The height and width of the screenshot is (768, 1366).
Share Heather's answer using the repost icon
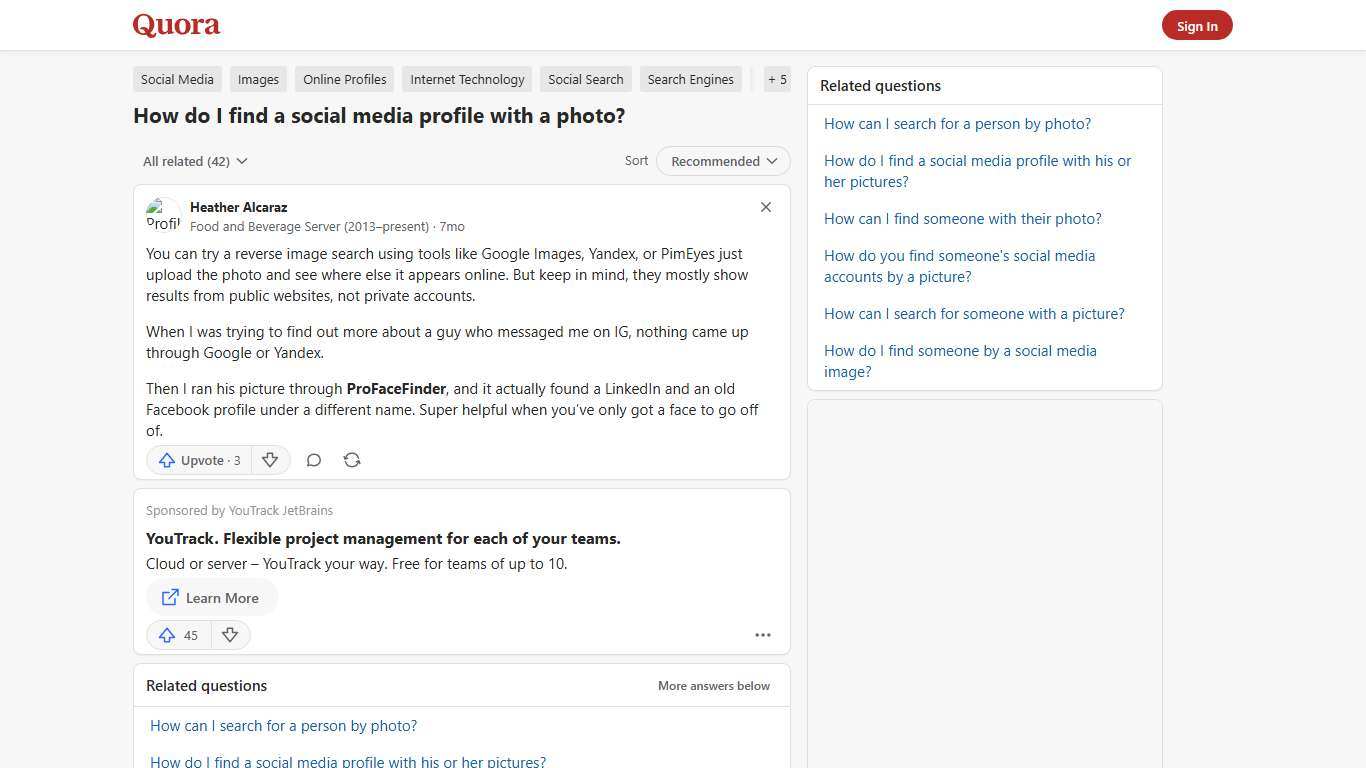click(351, 460)
